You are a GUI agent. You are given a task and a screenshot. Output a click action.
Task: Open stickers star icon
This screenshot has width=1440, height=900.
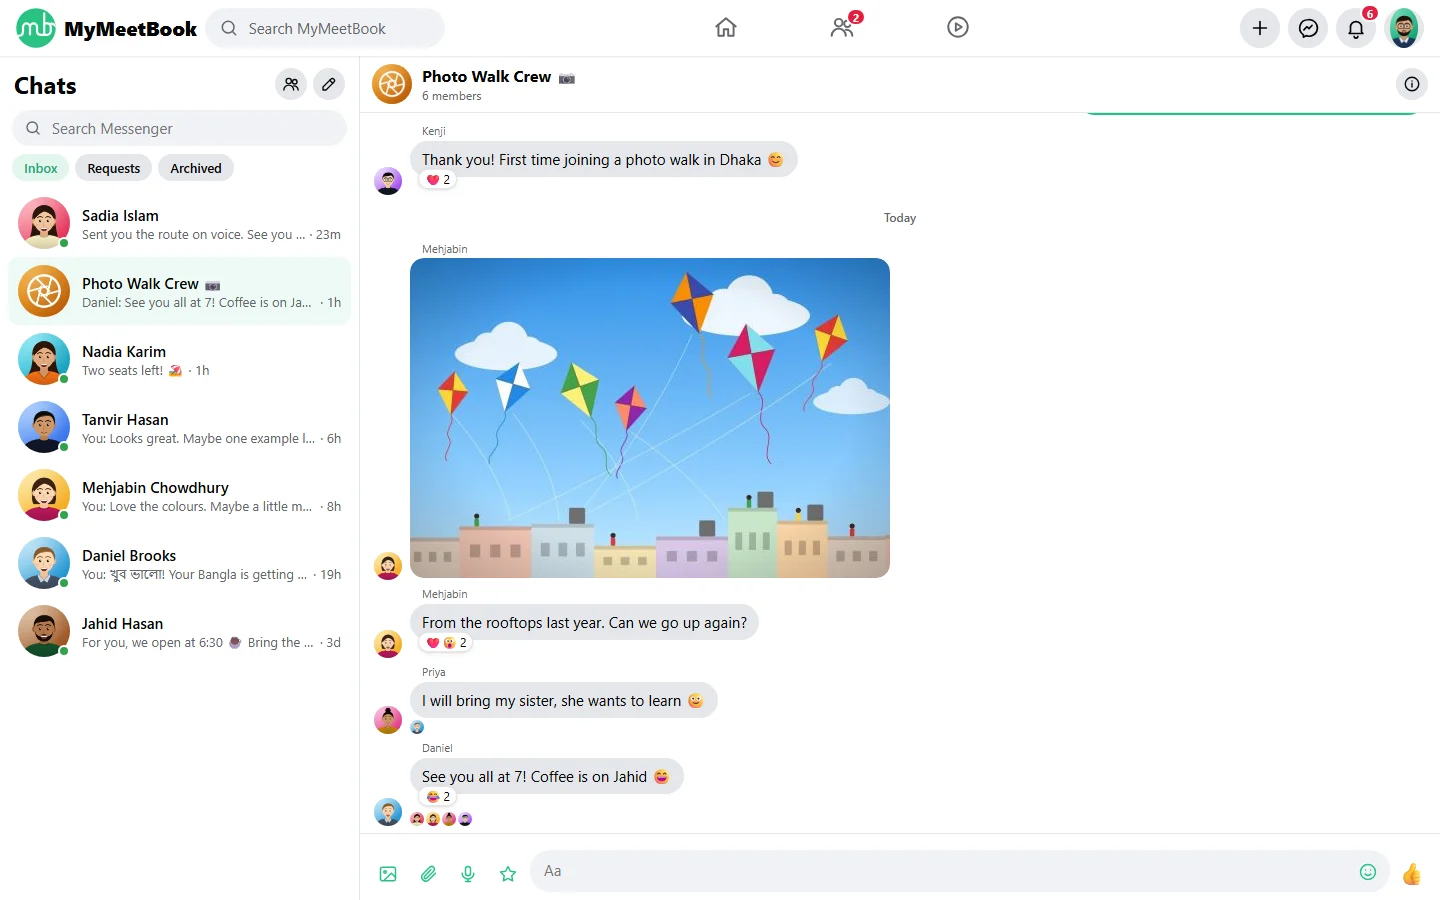(508, 874)
